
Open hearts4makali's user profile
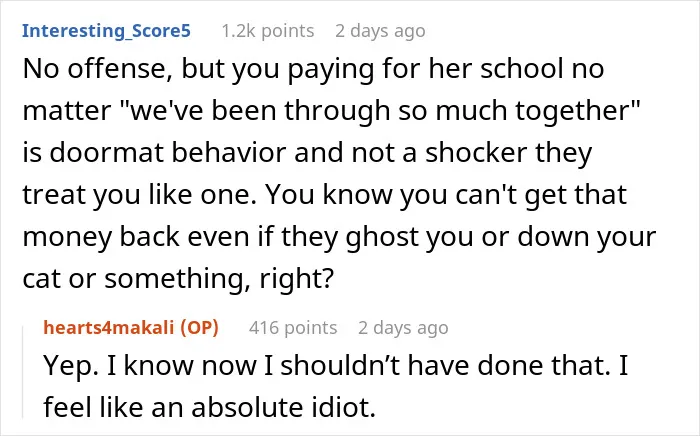click(108, 328)
